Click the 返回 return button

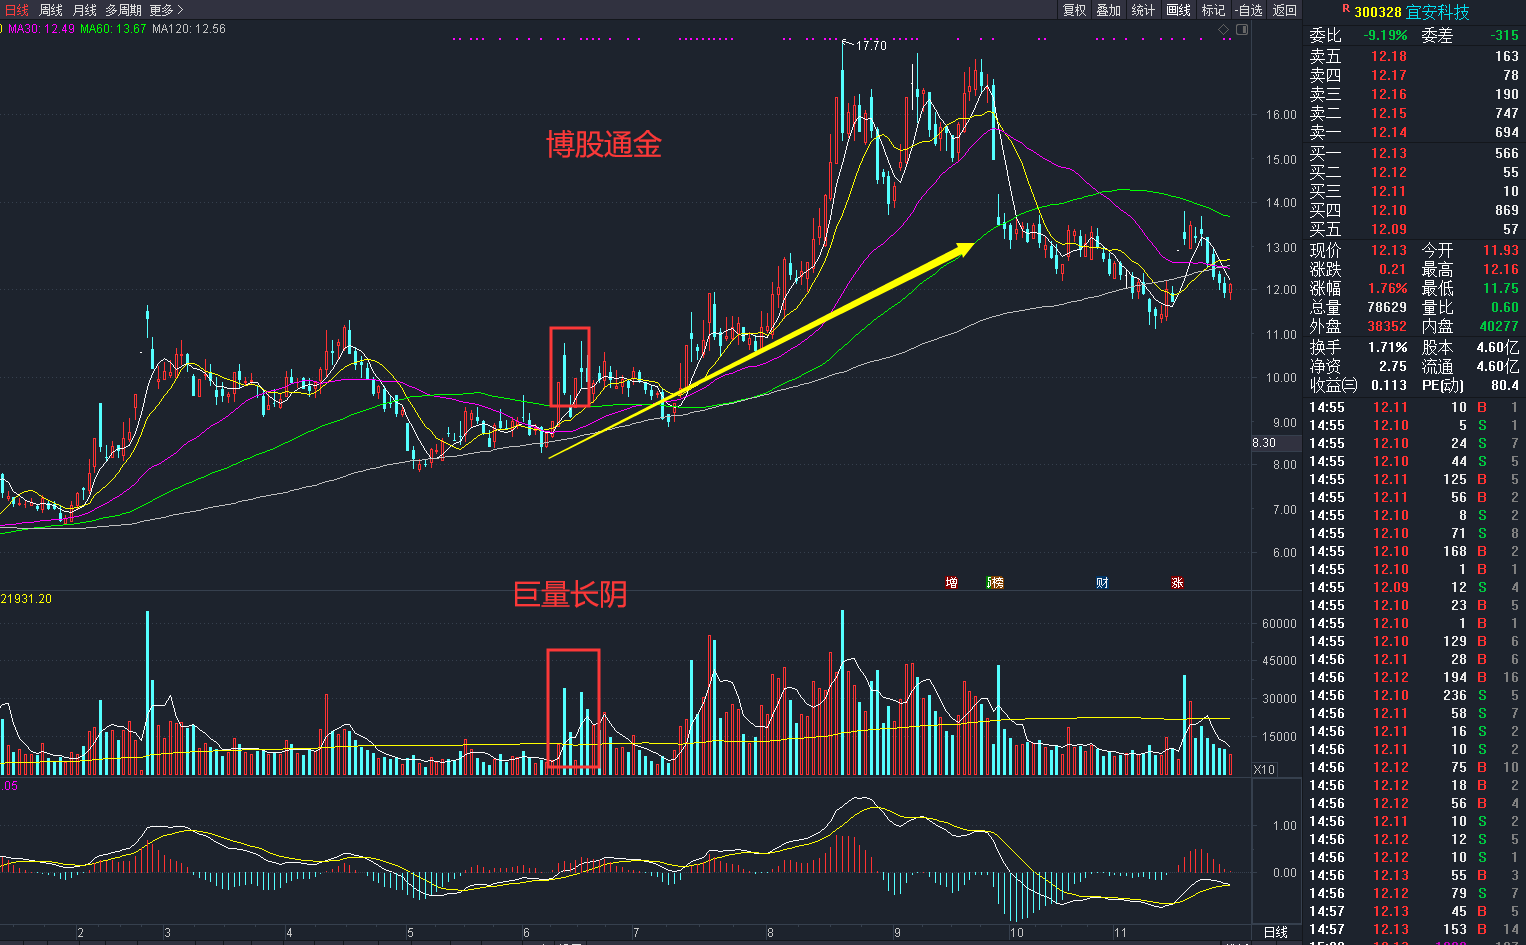point(1284,10)
